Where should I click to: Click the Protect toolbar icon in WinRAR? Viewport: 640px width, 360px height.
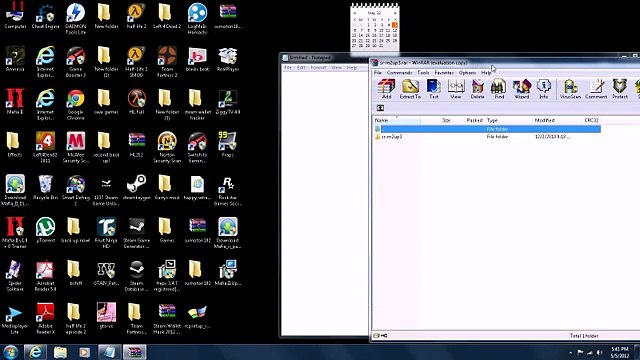pyautogui.click(x=620, y=89)
